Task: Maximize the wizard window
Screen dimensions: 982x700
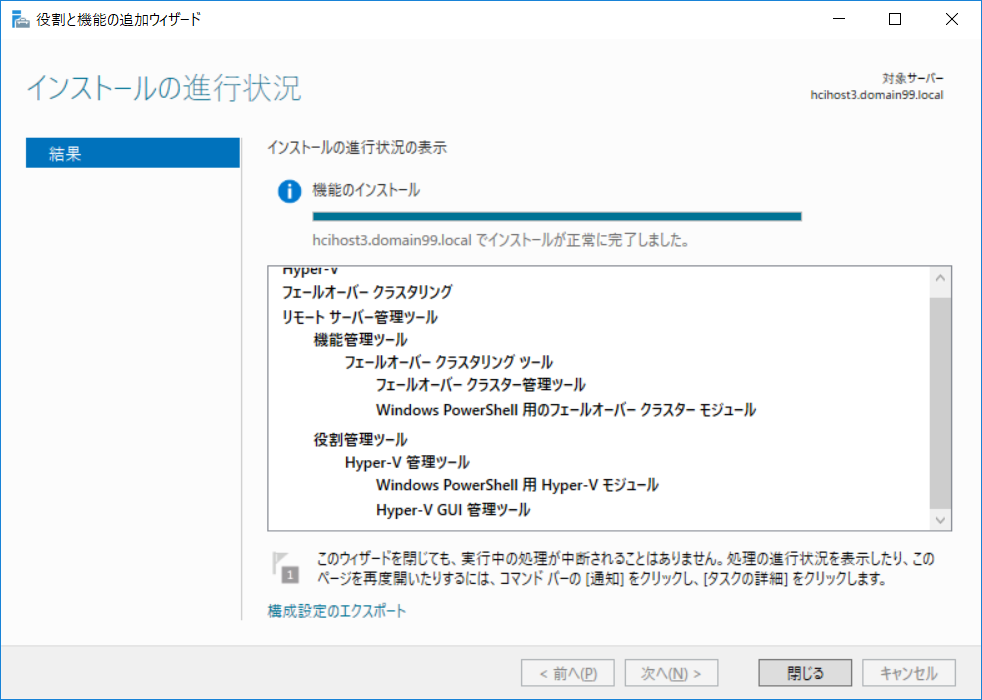Action: click(895, 19)
